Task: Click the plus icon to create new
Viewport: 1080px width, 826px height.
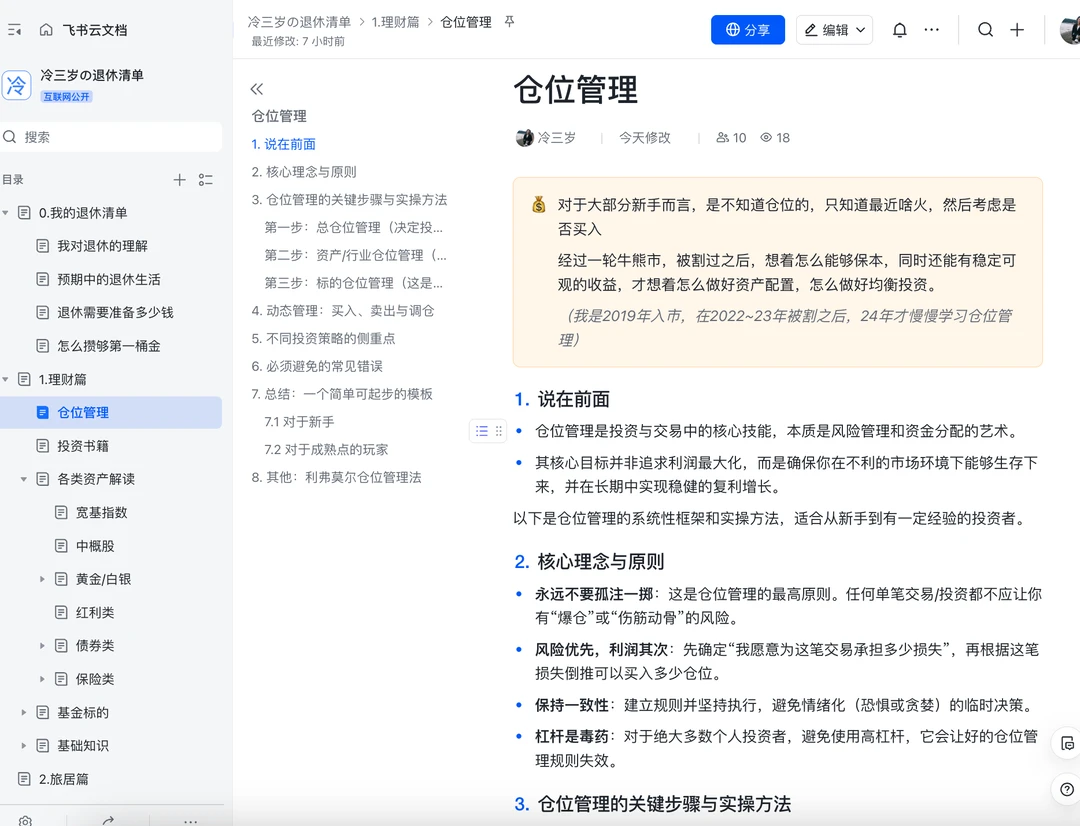Action: click(x=1017, y=30)
